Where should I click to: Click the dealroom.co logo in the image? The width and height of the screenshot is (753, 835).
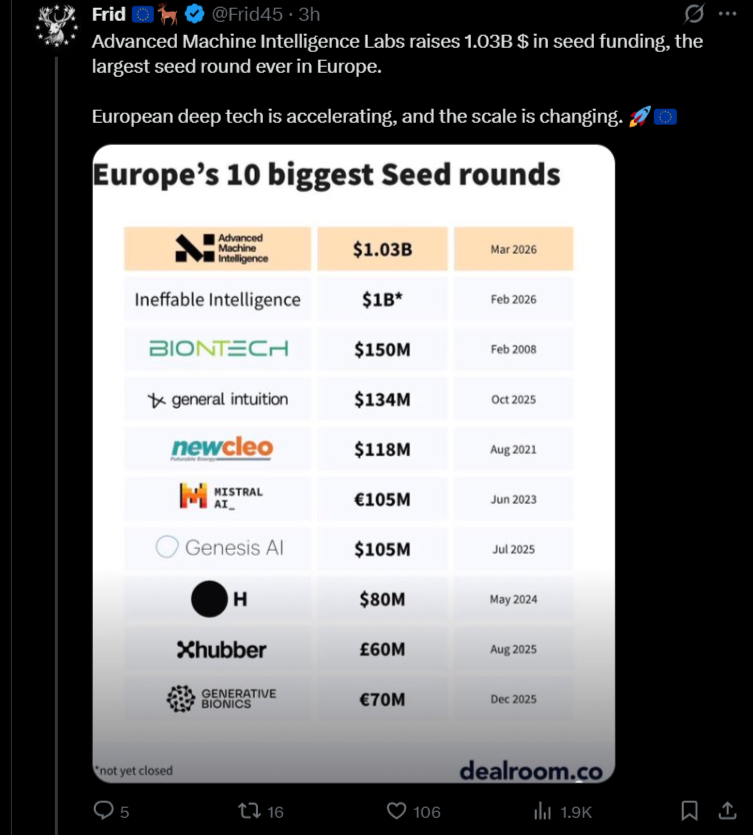coord(530,769)
